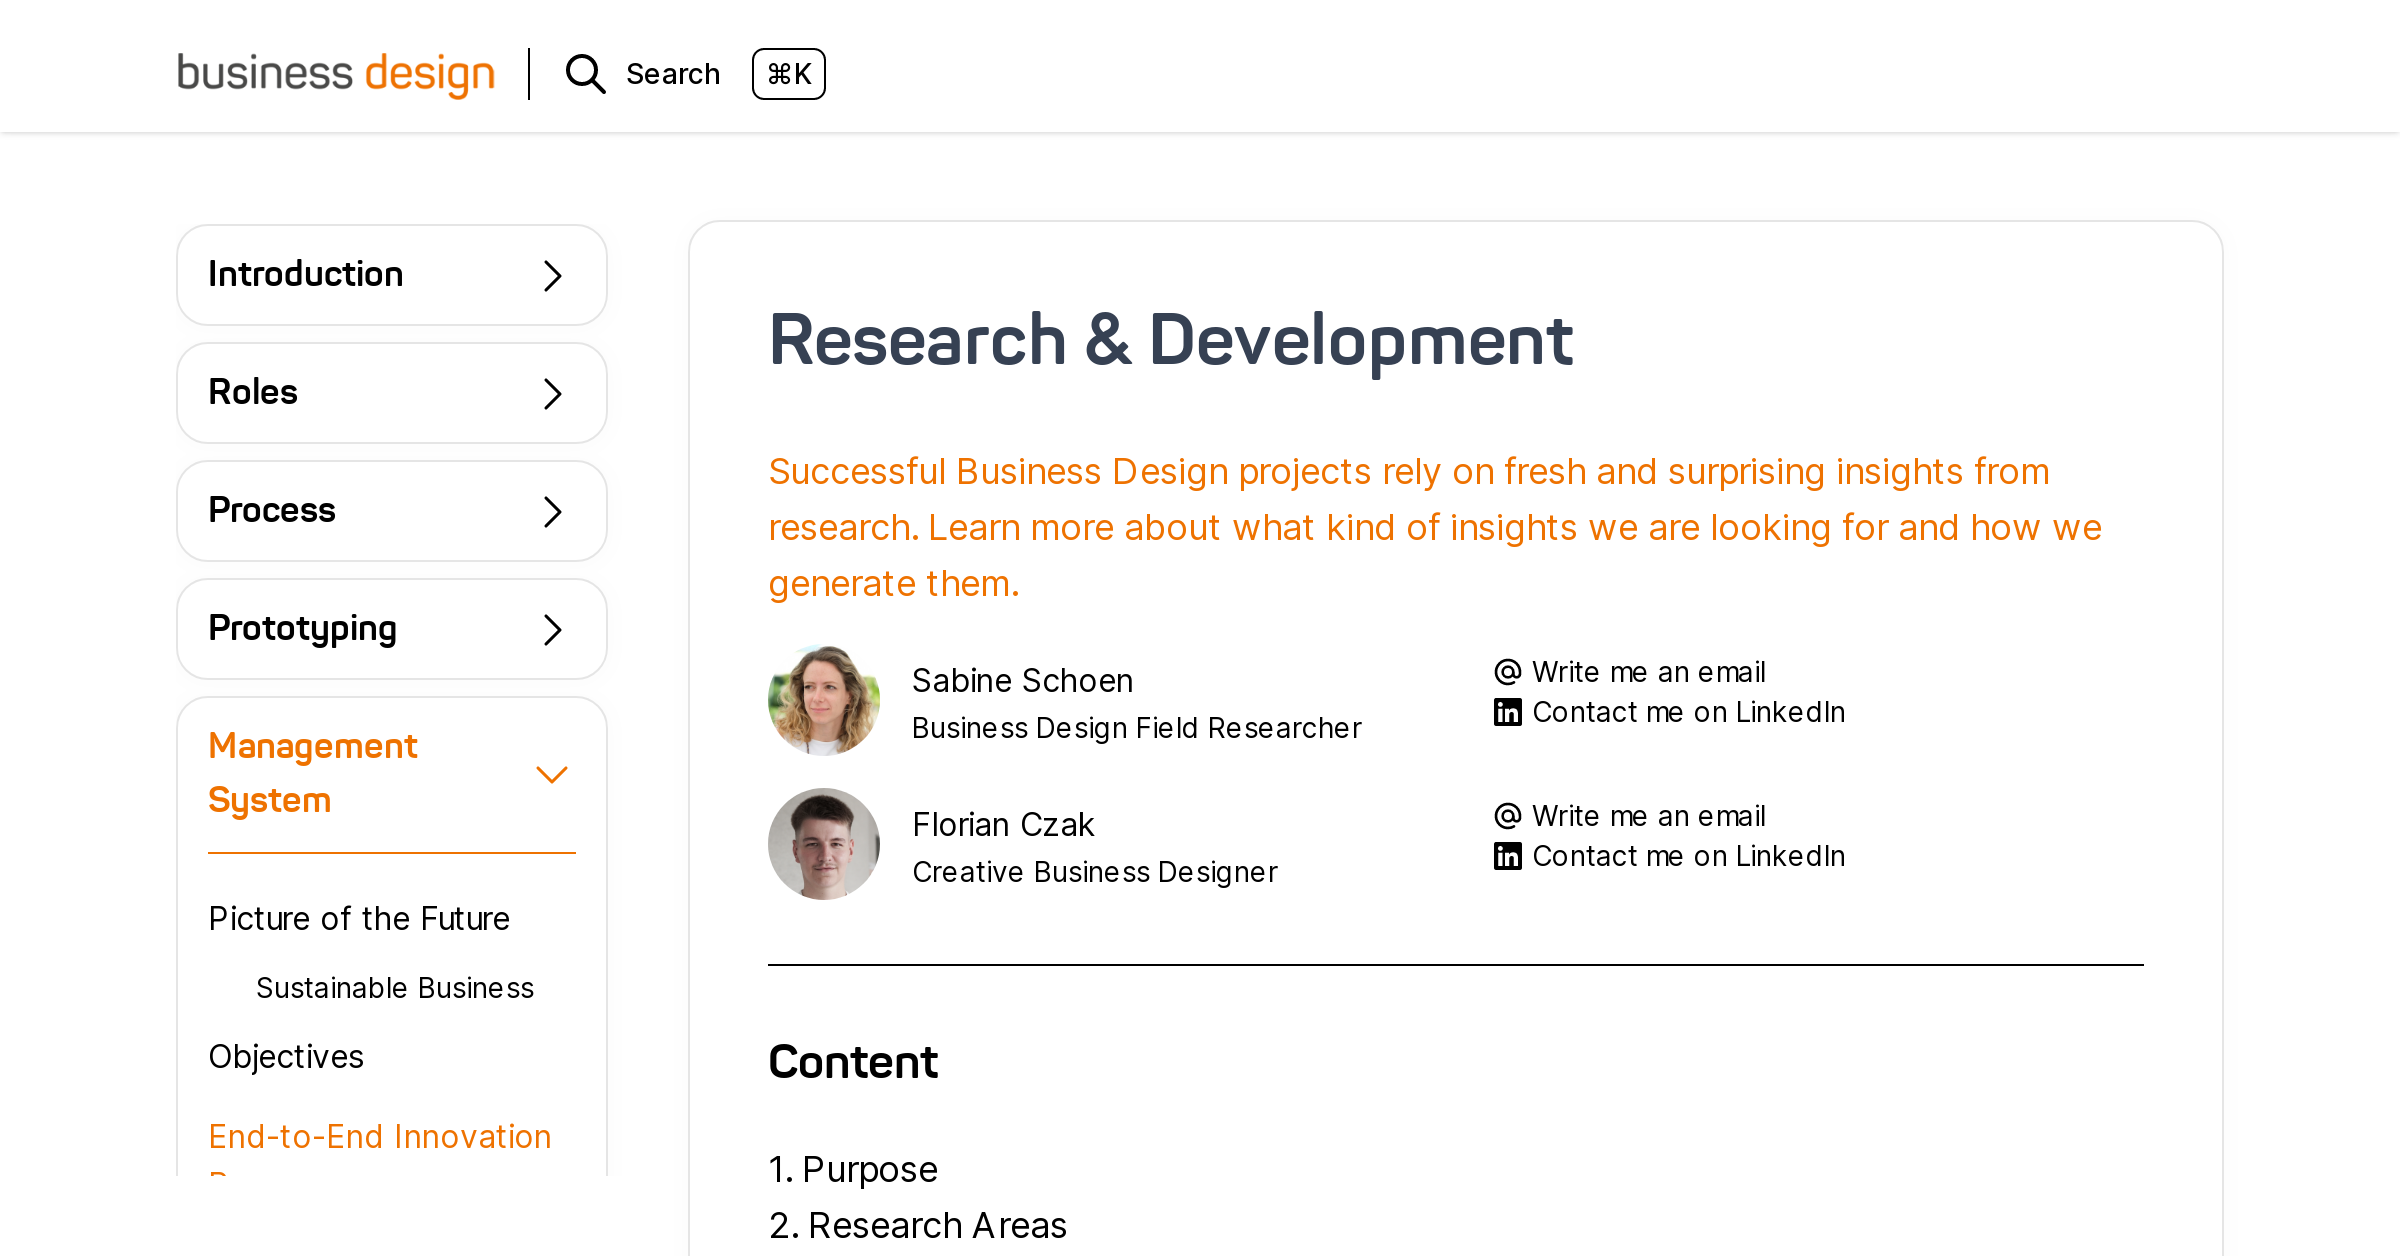Expand the Introduction section chevron
The height and width of the screenshot is (1256, 2400).
(552, 275)
